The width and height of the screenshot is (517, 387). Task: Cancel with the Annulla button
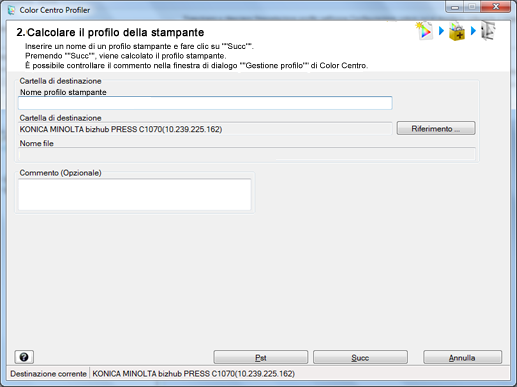[x=462, y=357]
